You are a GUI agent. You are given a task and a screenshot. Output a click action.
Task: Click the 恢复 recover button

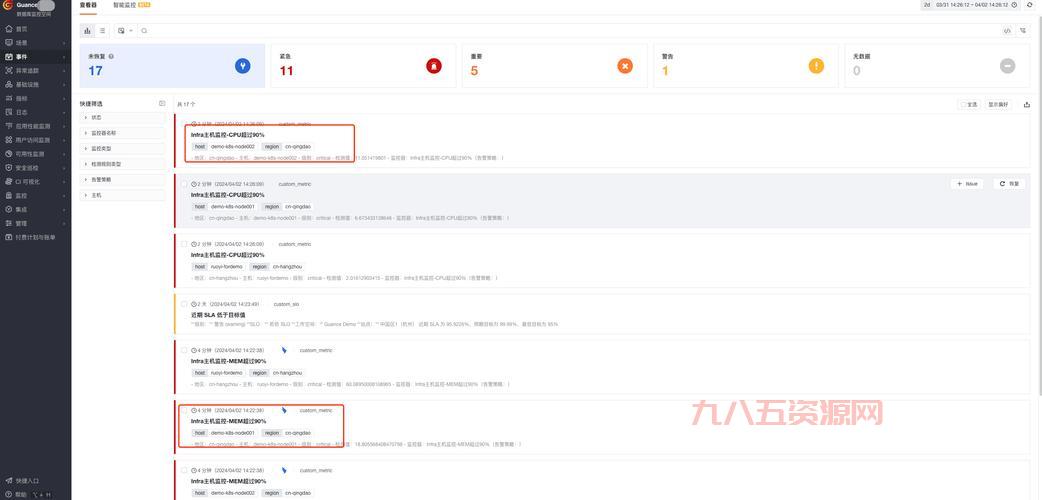(x=1009, y=184)
